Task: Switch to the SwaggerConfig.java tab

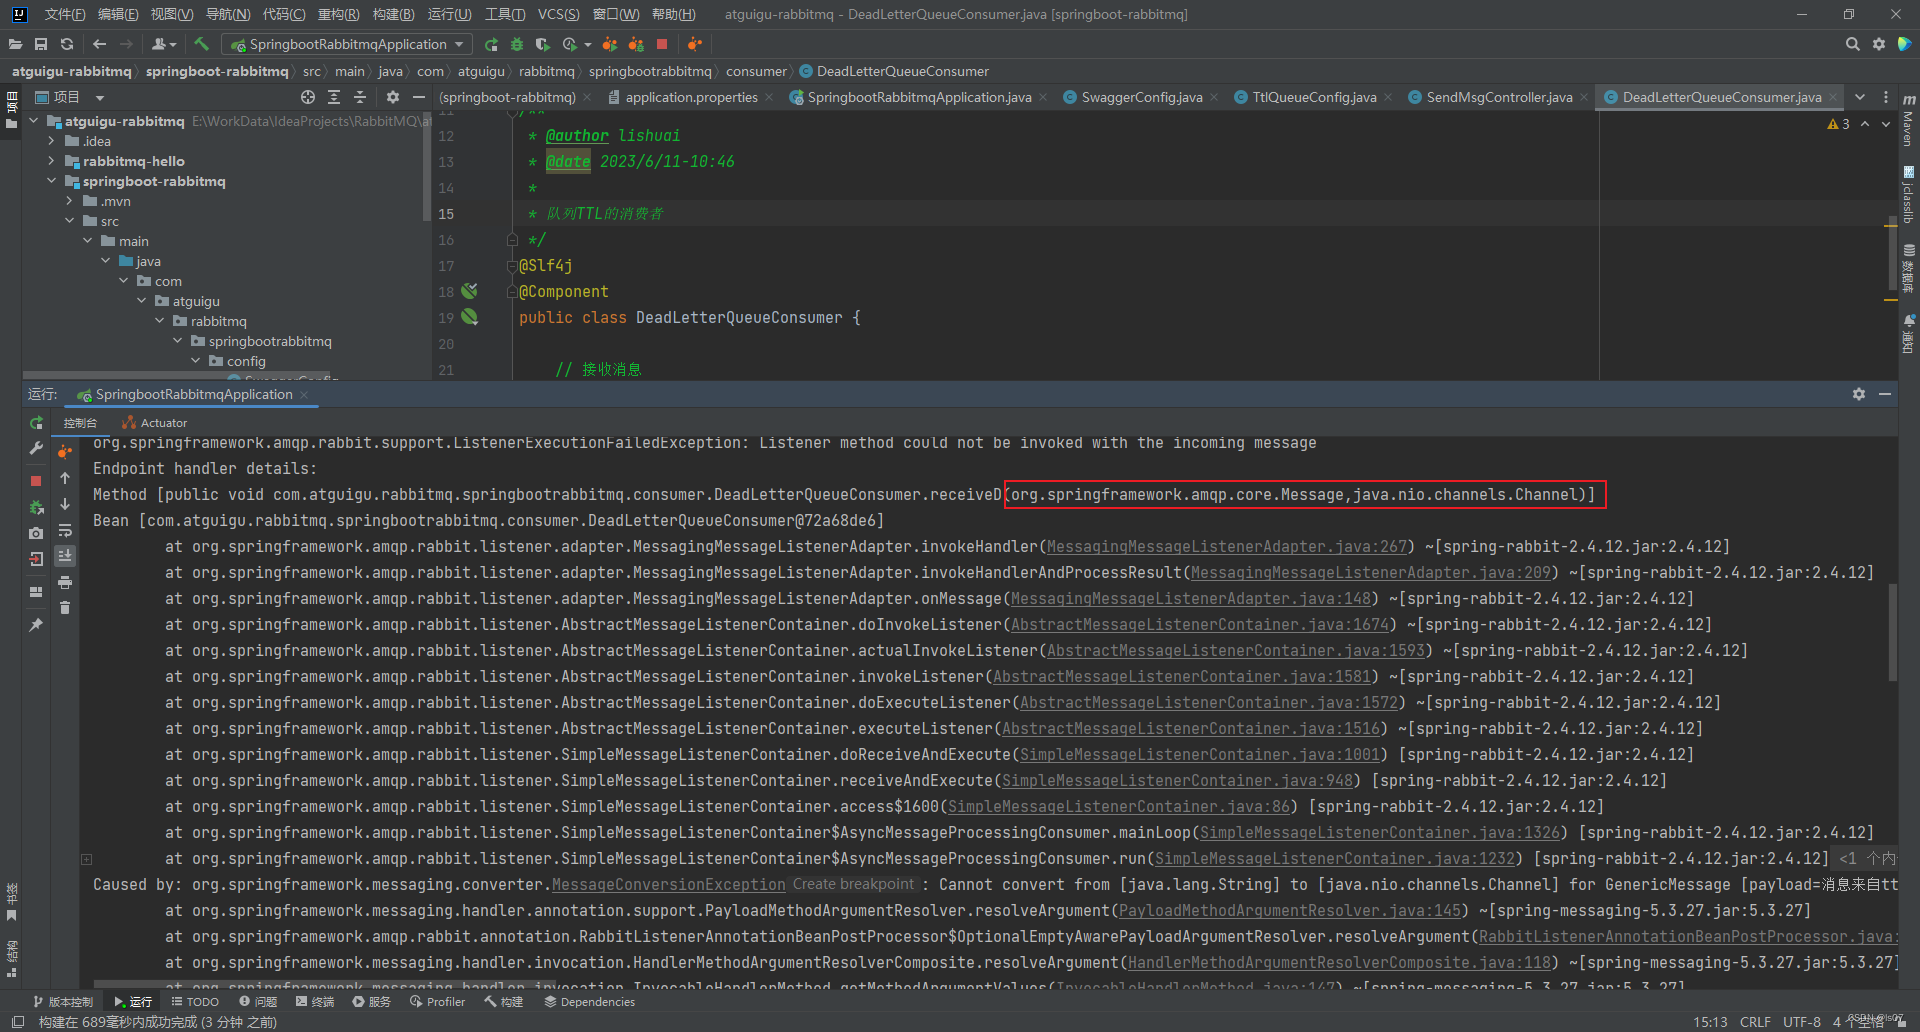Action: pos(1142,97)
